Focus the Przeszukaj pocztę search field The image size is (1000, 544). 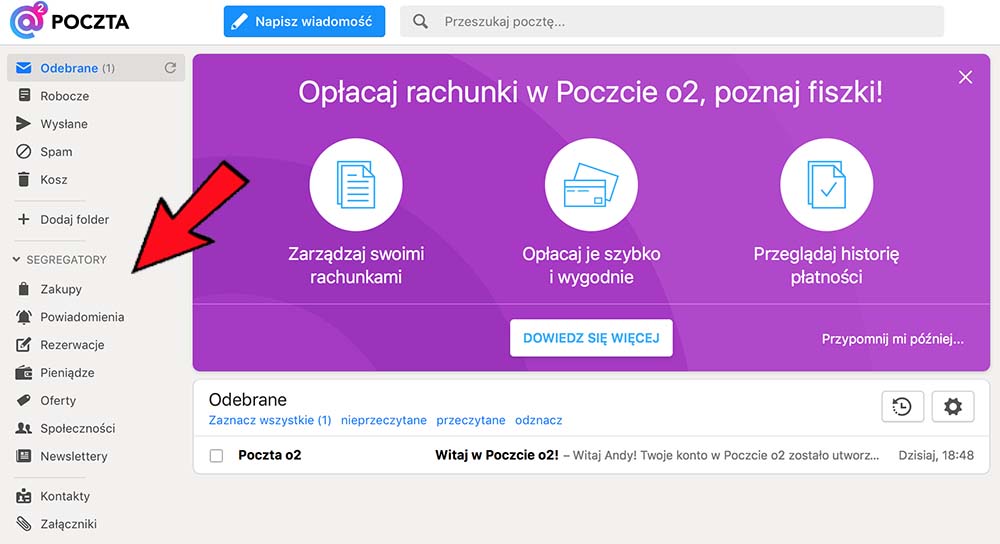672,22
